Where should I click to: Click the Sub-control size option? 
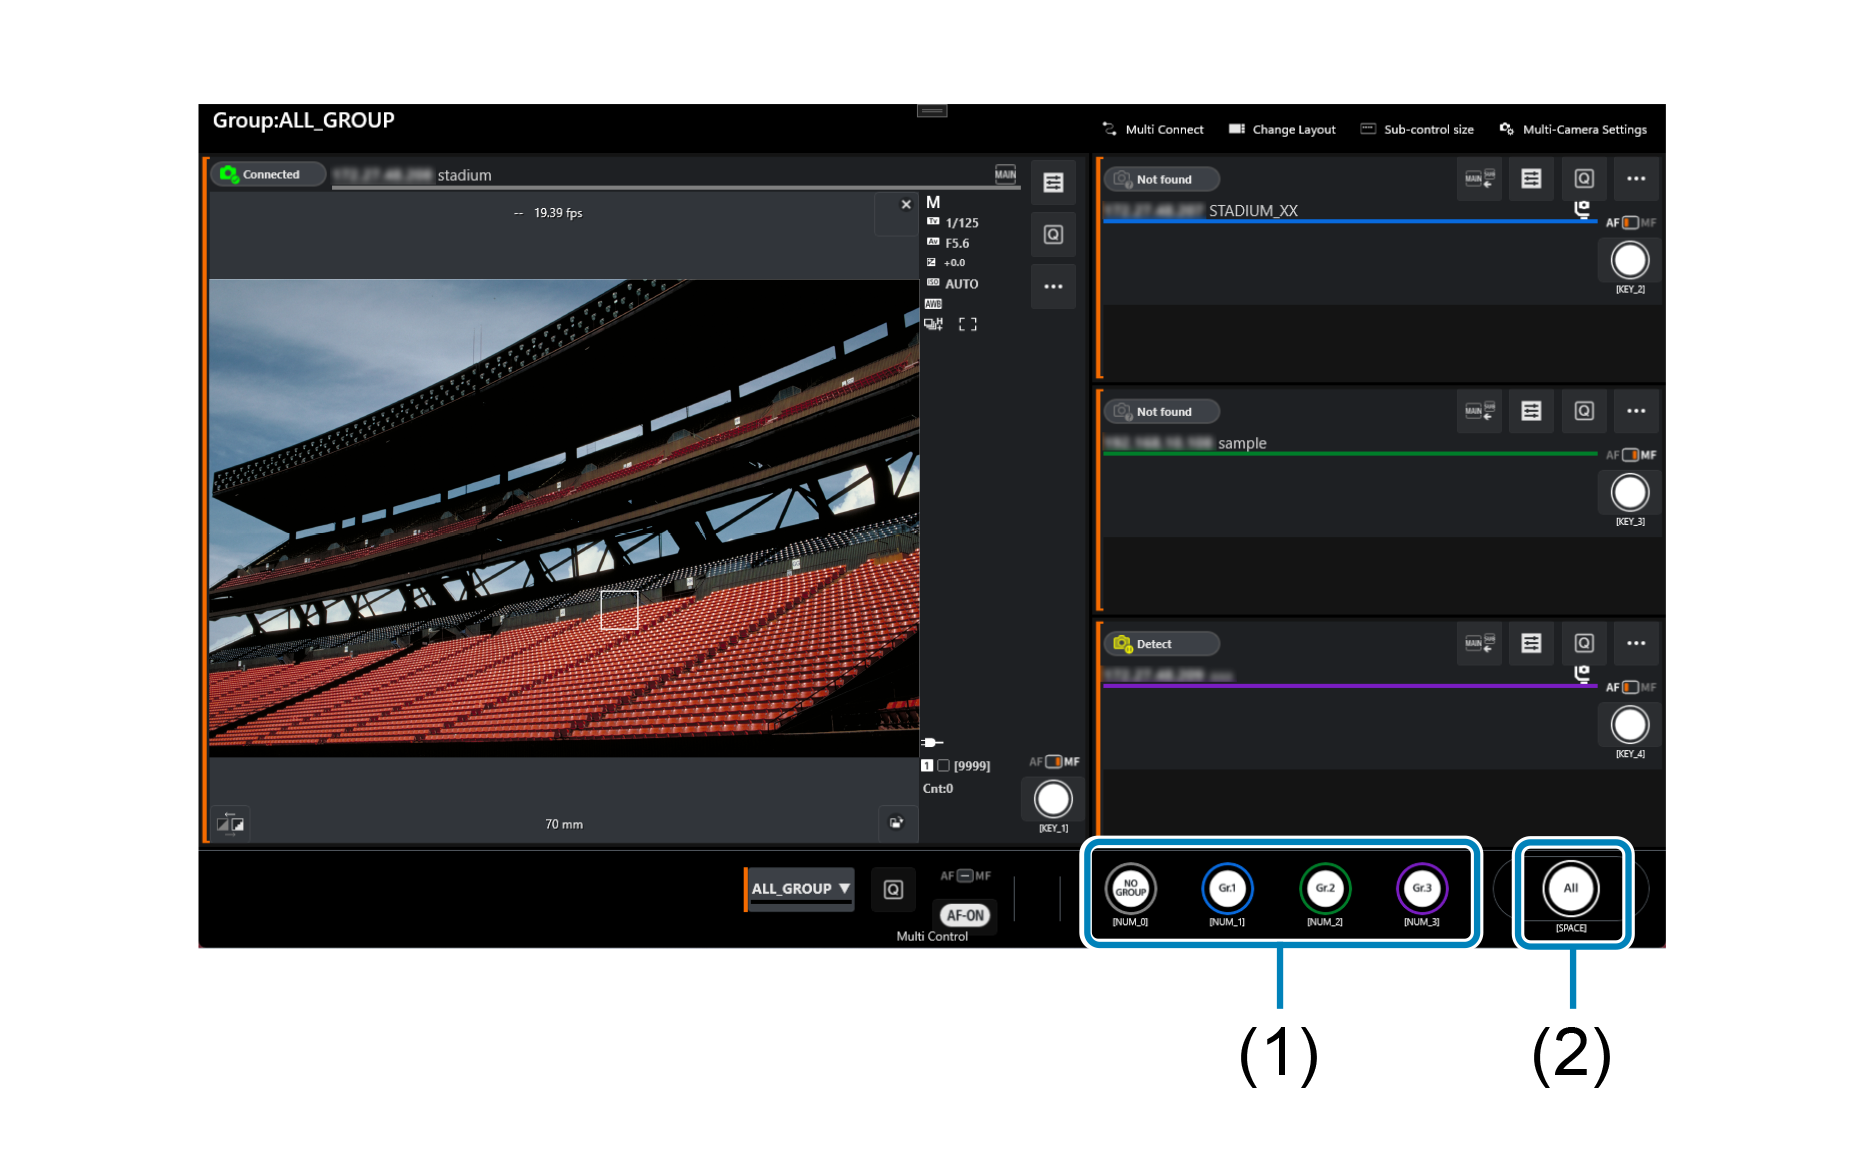click(x=1416, y=129)
